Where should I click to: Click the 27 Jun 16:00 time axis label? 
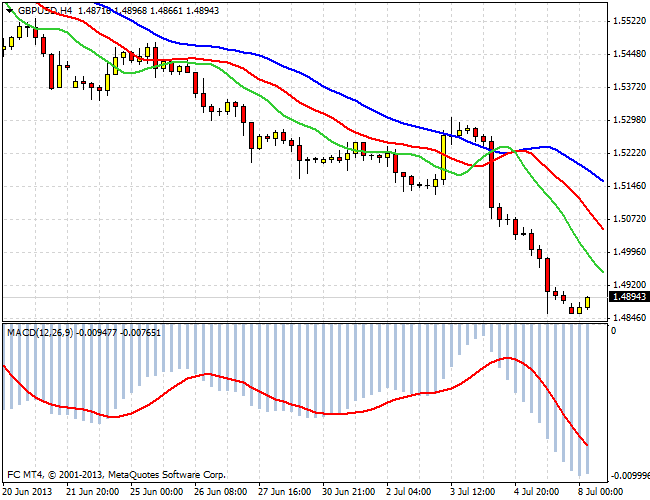(x=284, y=492)
